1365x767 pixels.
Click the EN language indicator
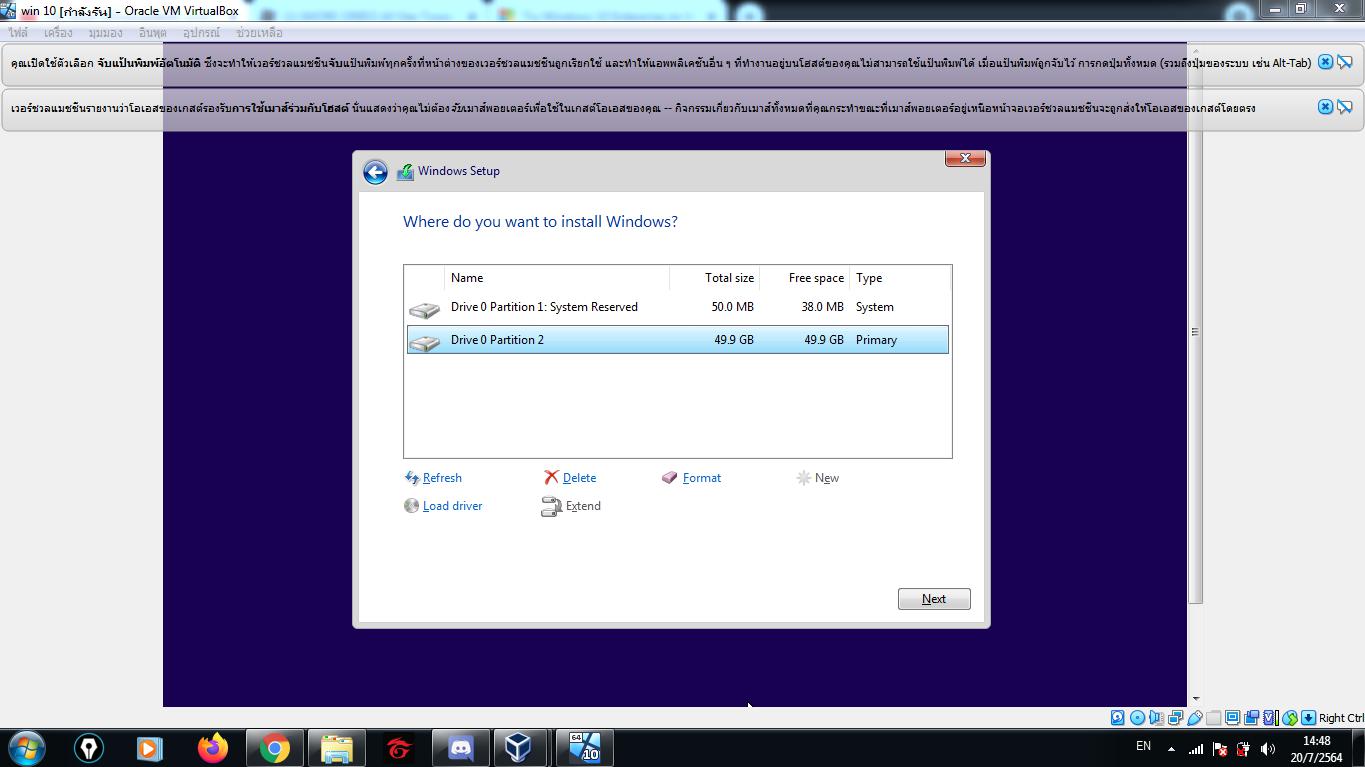[1143, 746]
